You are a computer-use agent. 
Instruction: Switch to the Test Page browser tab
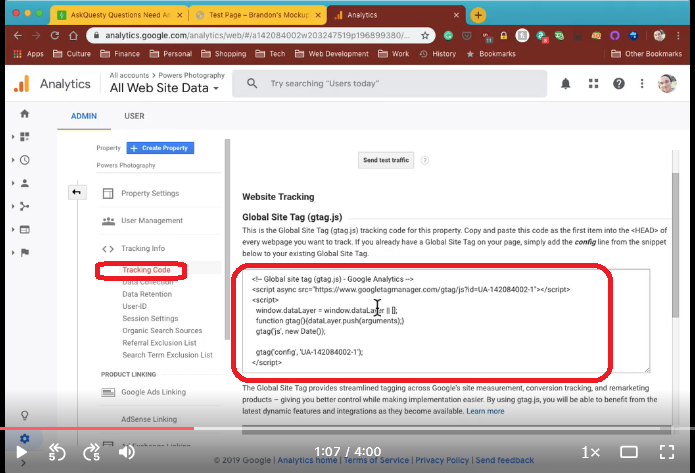258,15
